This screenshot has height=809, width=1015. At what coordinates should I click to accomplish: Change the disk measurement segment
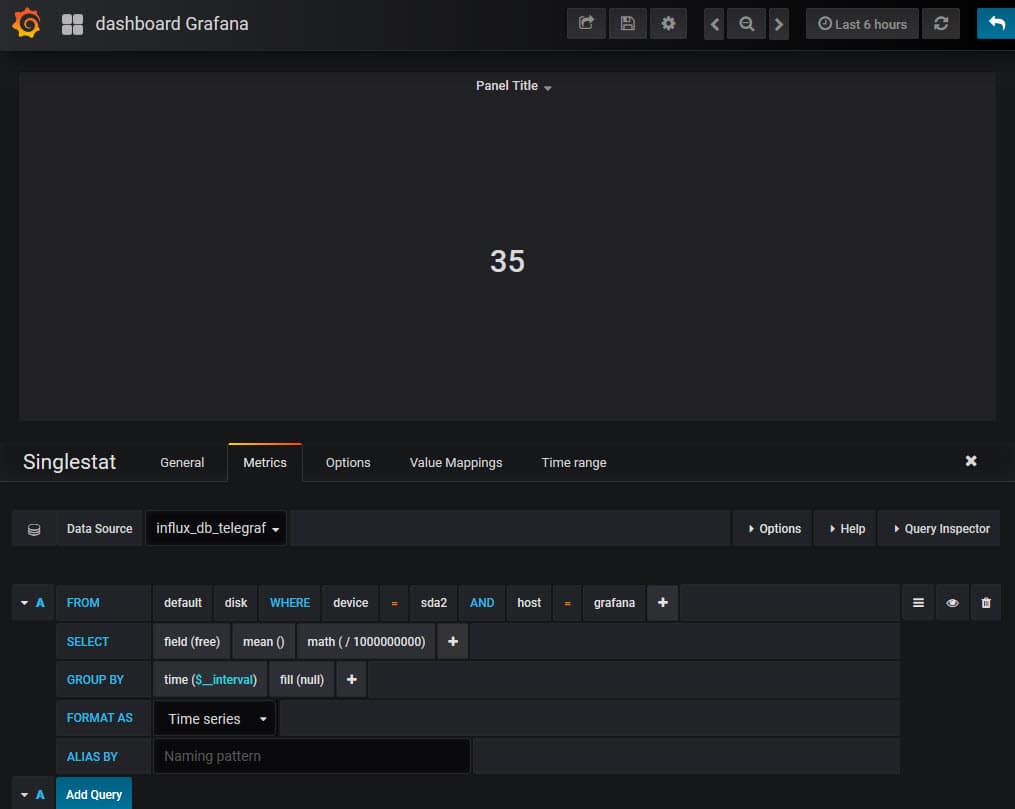(x=236, y=603)
